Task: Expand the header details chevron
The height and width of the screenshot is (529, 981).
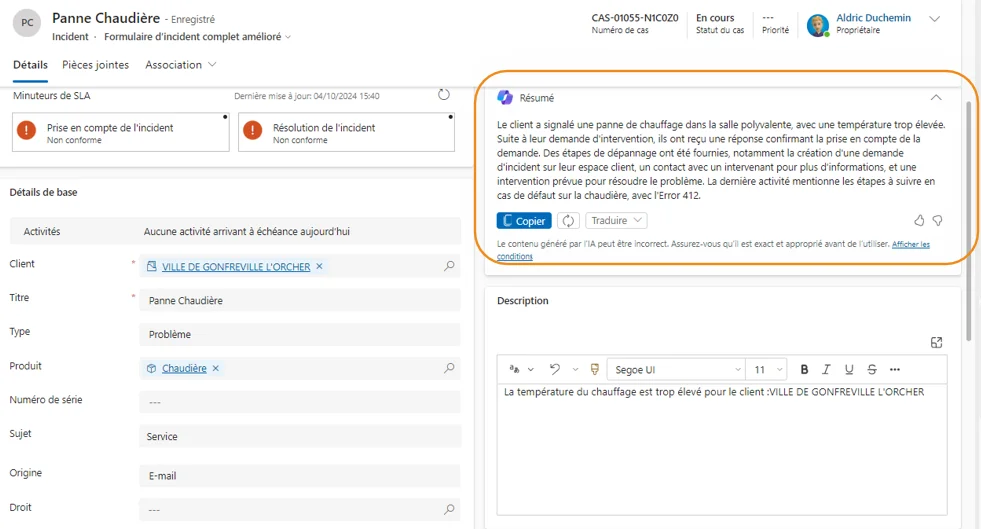Action: (934, 19)
